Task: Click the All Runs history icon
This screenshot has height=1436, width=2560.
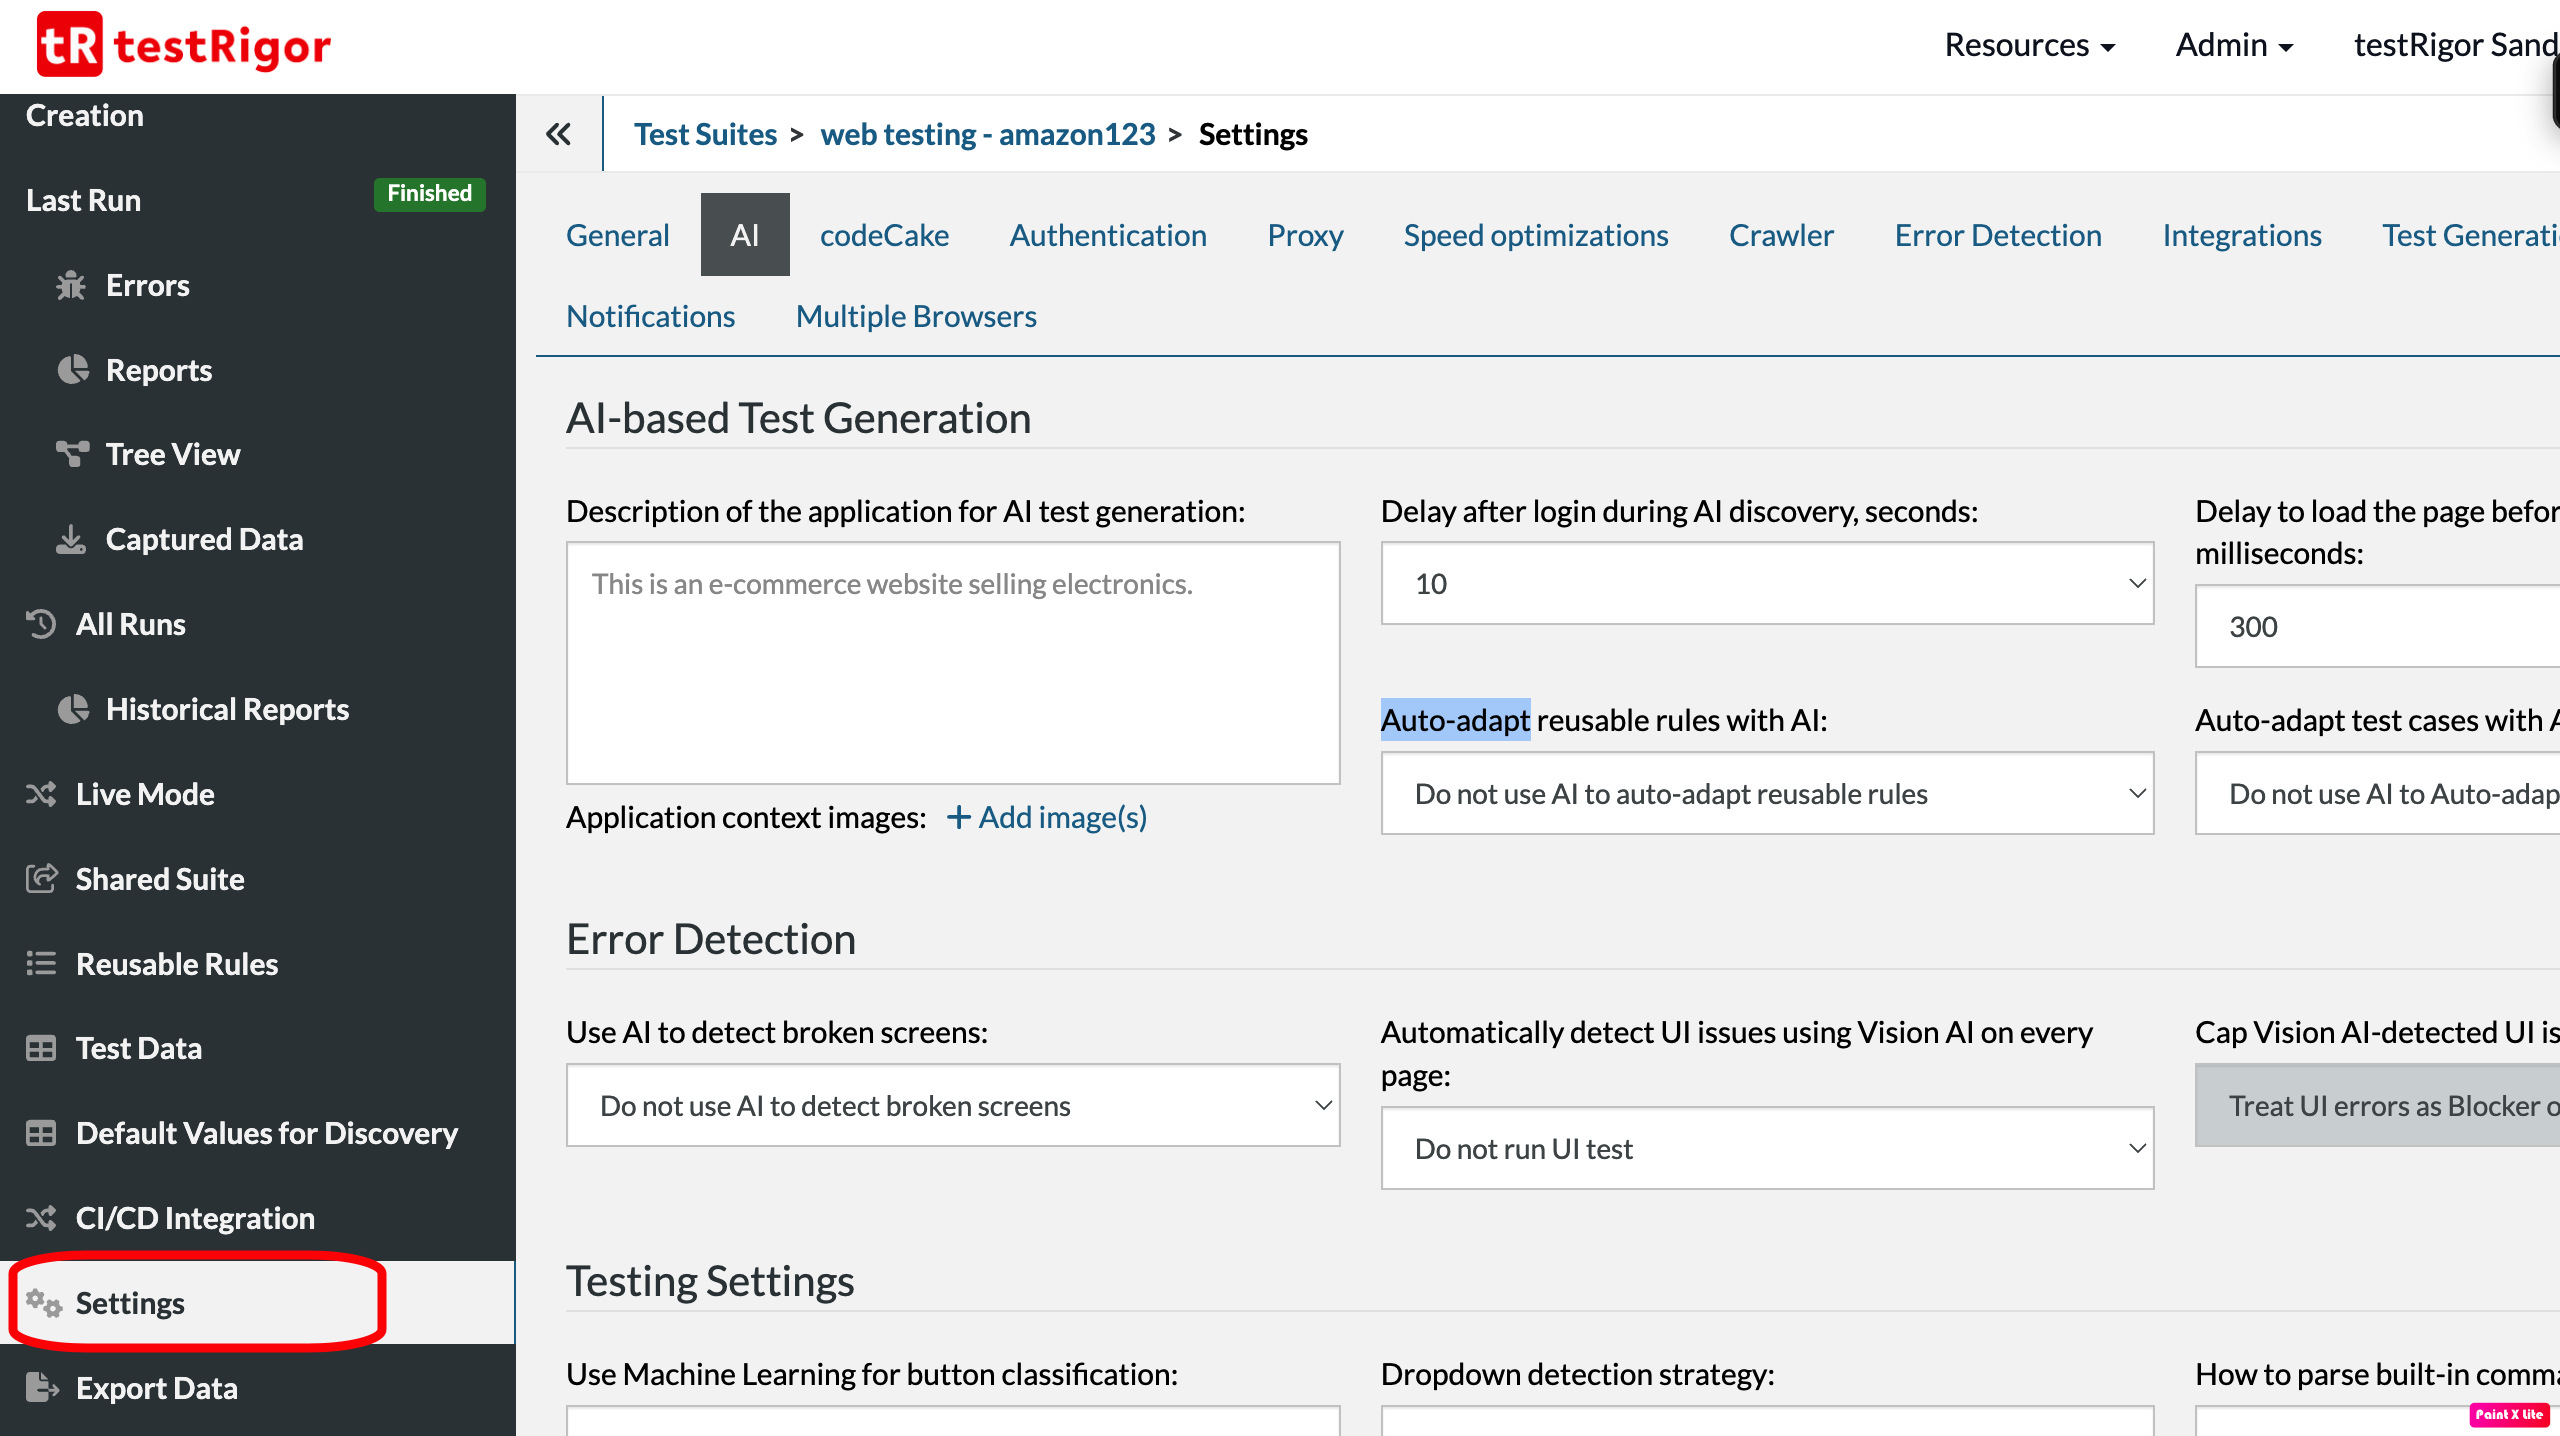Action: click(41, 624)
